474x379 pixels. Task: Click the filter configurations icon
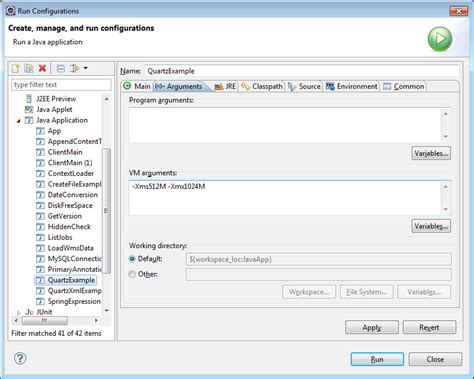(x=74, y=69)
